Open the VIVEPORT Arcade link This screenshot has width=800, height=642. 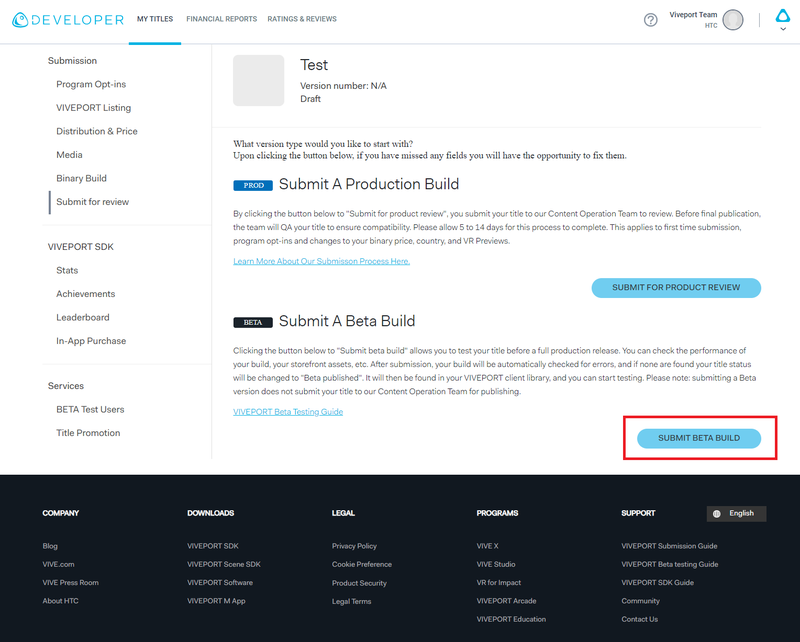coord(507,601)
